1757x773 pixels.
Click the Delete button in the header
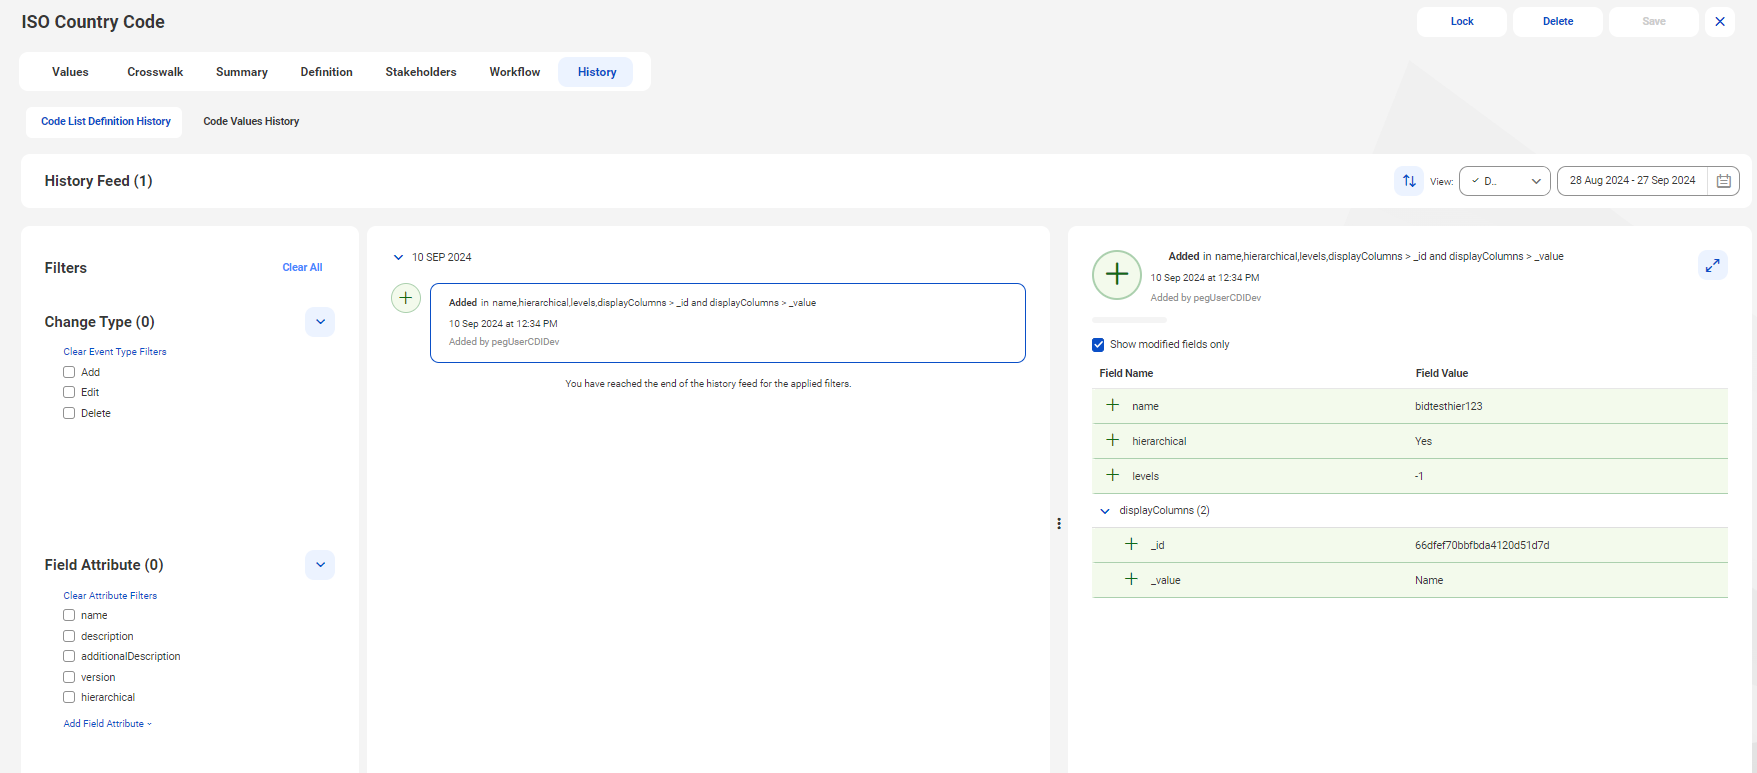click(x=1557, y=21)
